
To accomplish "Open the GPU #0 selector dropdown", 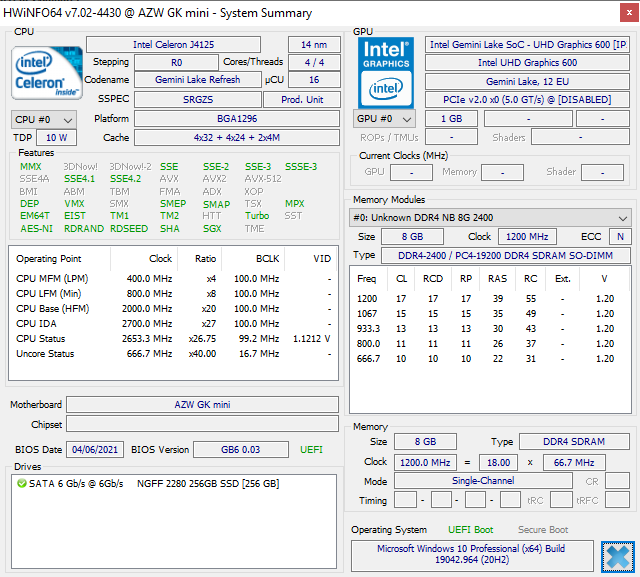I will tap(384, 119).
